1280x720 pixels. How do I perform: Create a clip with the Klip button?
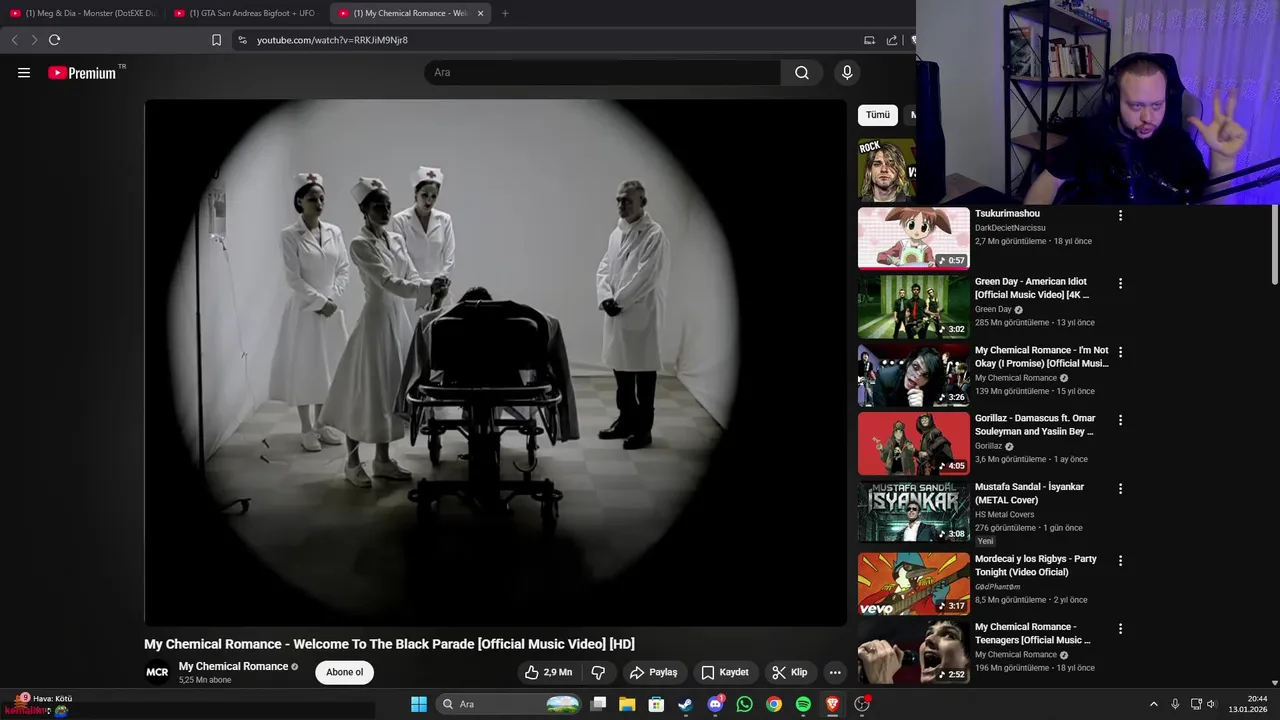(790, 672)
